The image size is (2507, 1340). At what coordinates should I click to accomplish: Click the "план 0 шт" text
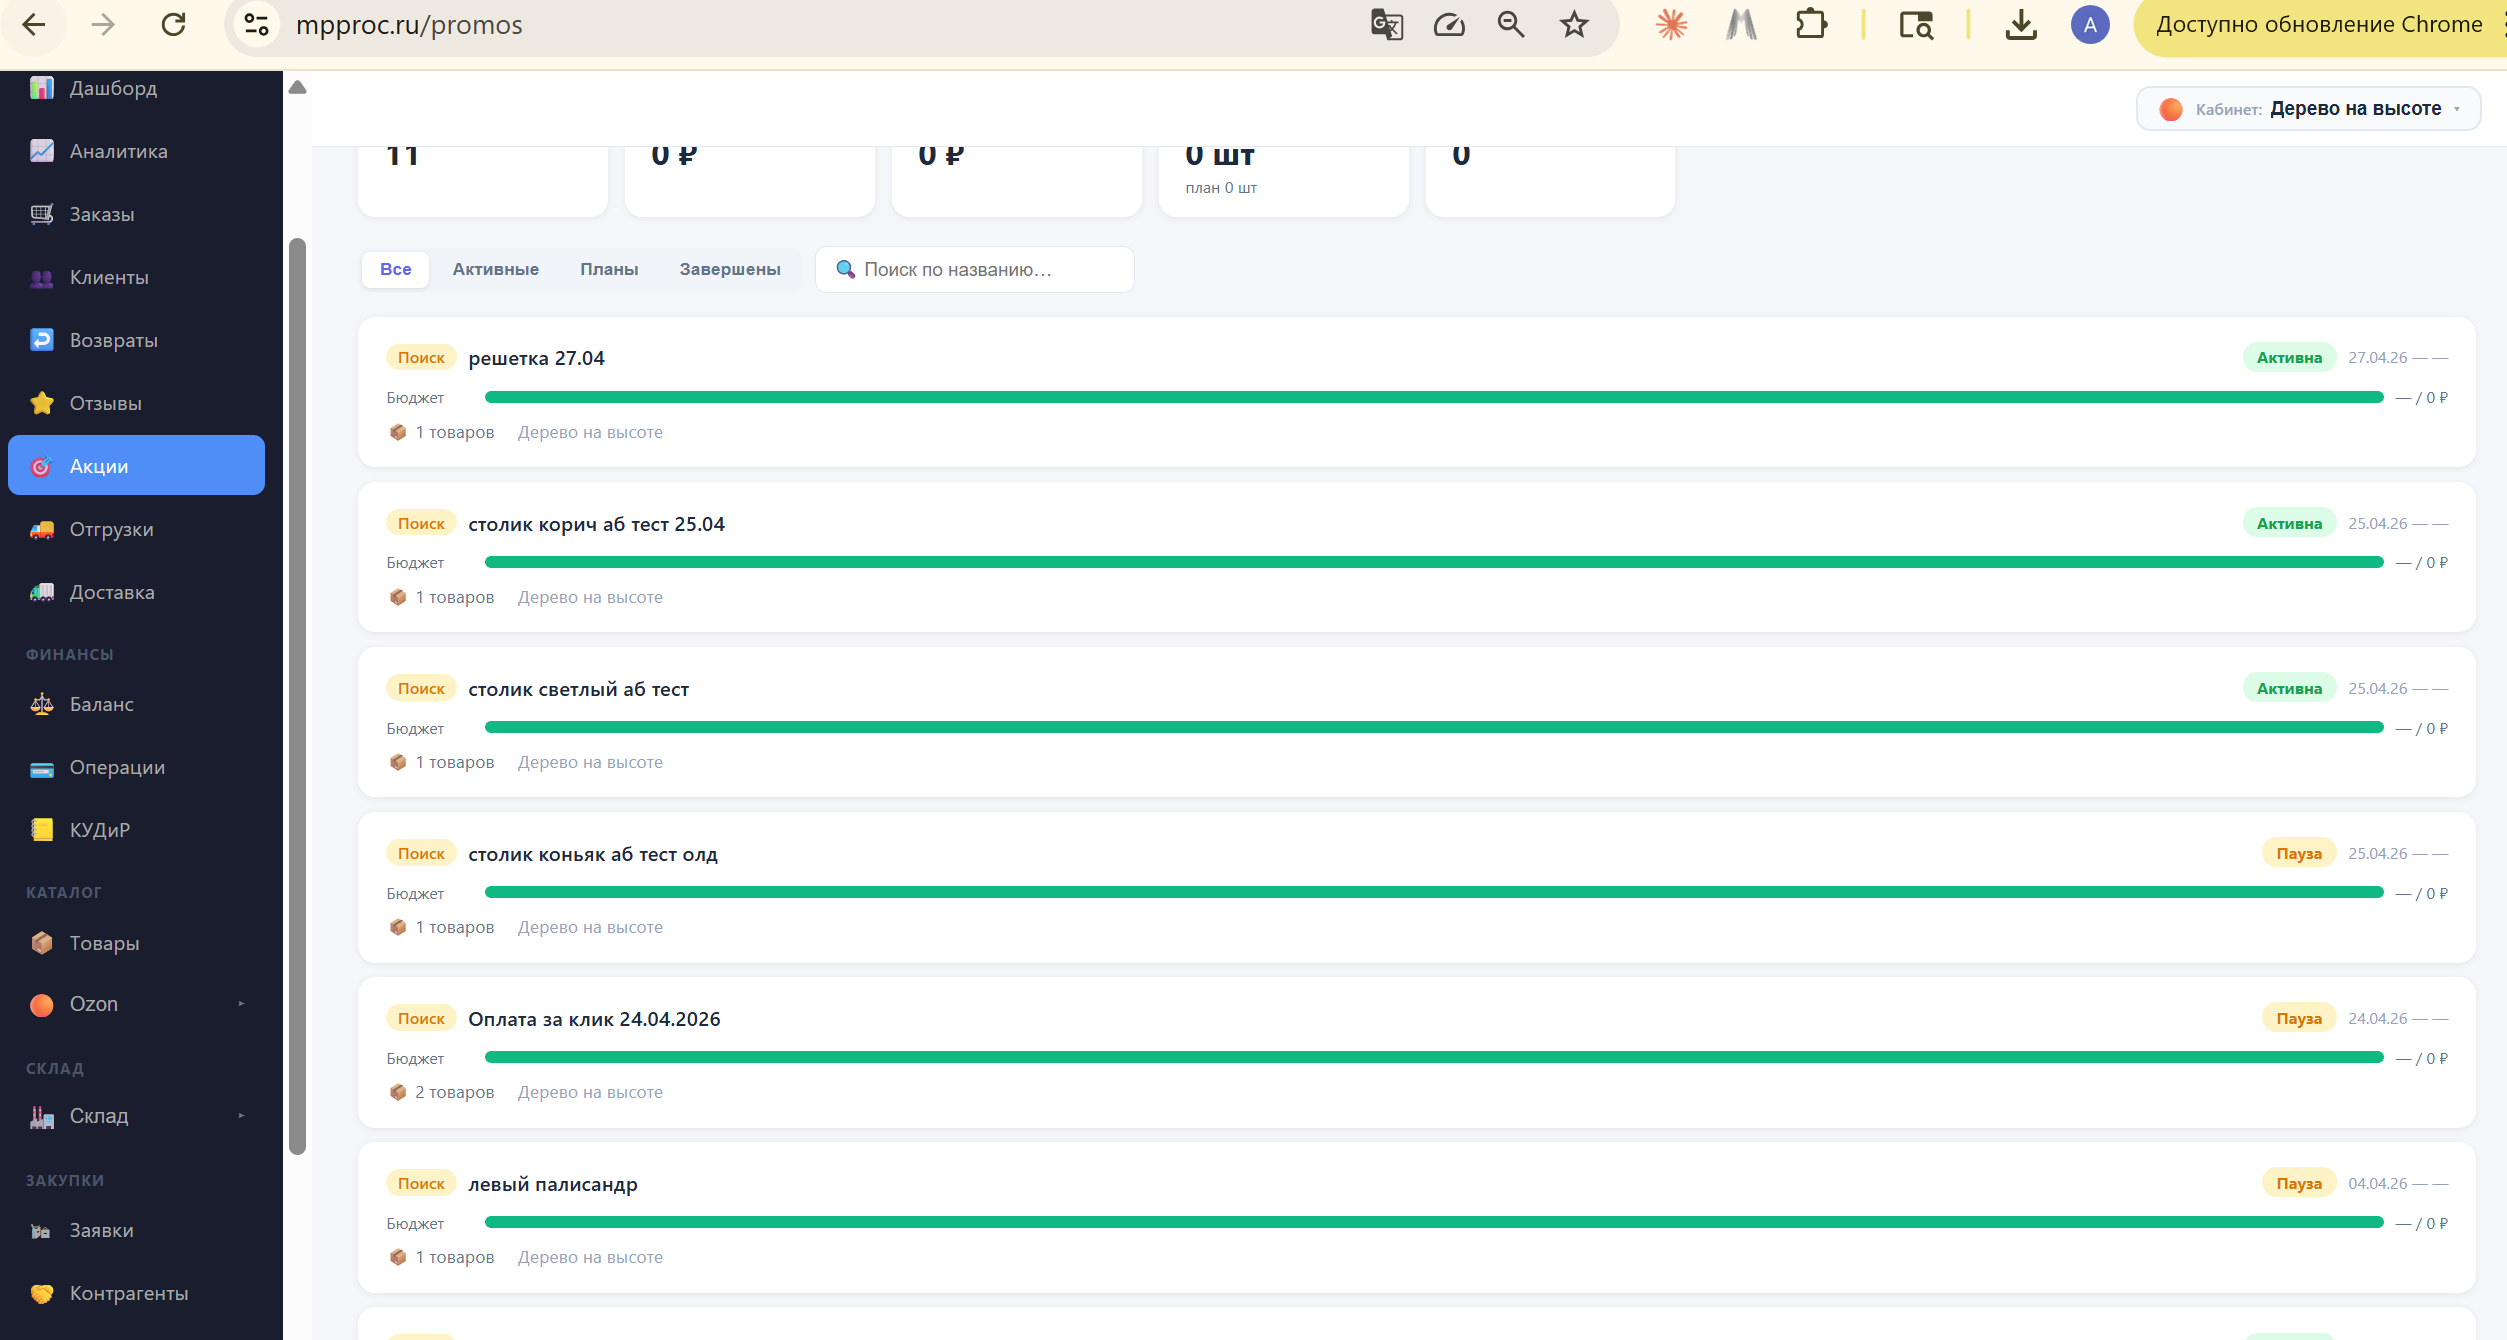[1221, 188]
